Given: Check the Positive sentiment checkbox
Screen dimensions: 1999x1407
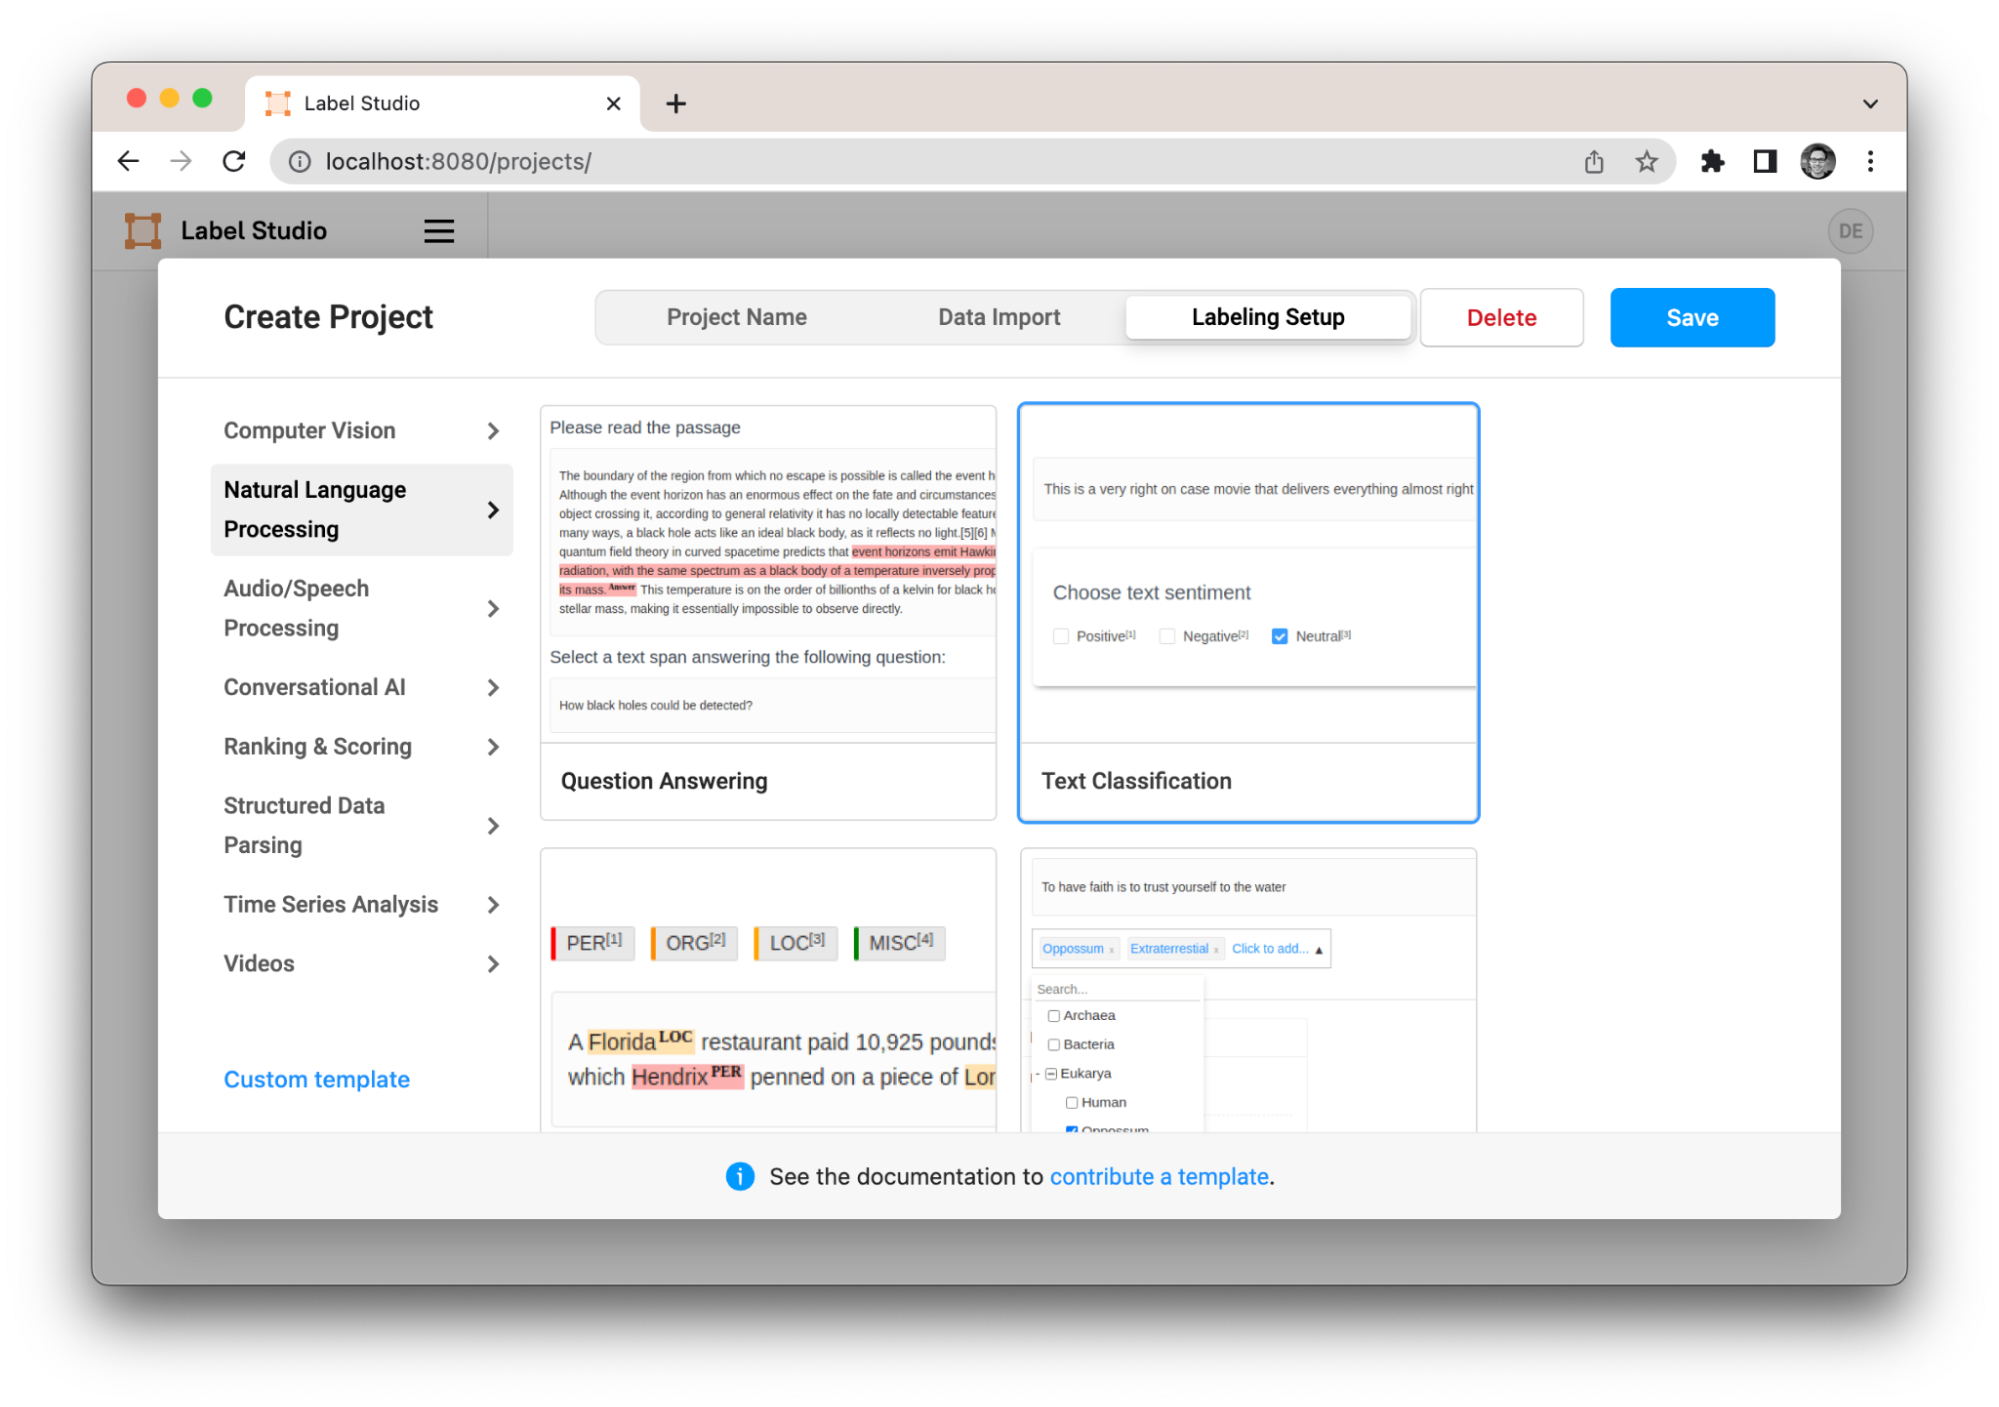Looking at the screenshot, I should [1061, 636].
